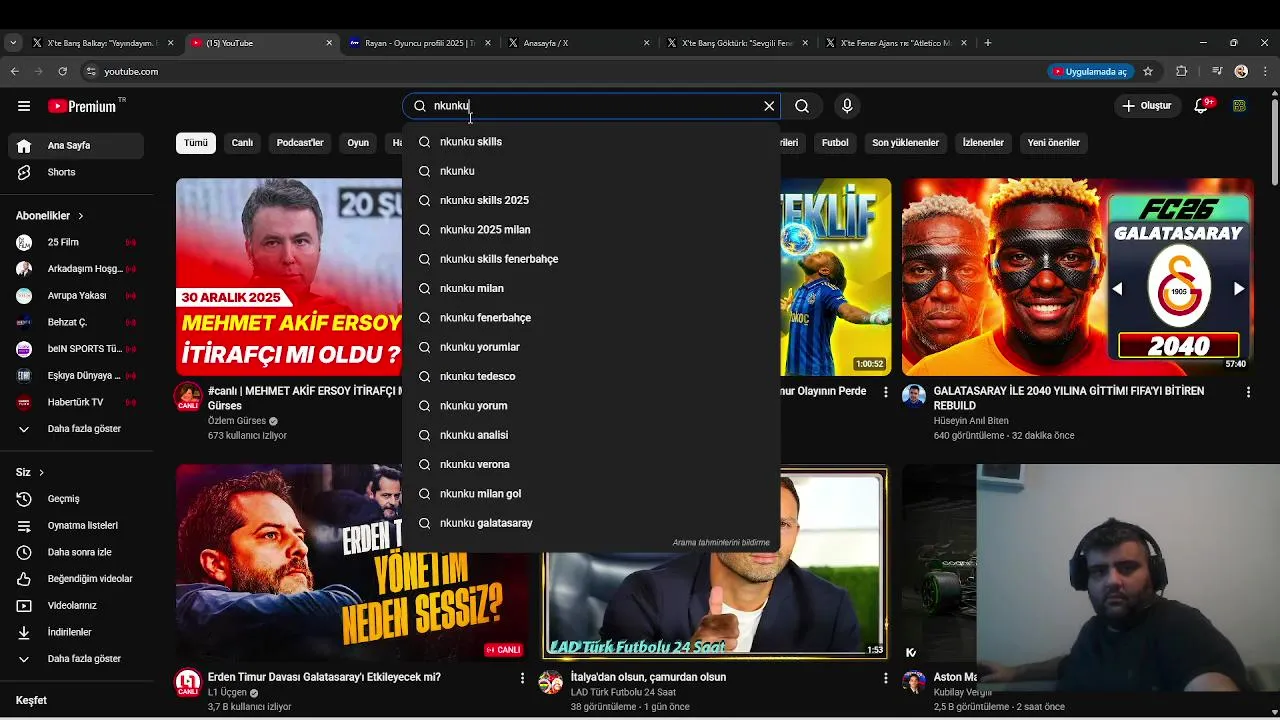Open more options for the Erden Timur video
Screen dimensions: 1280x720
[x=522, y=678]
